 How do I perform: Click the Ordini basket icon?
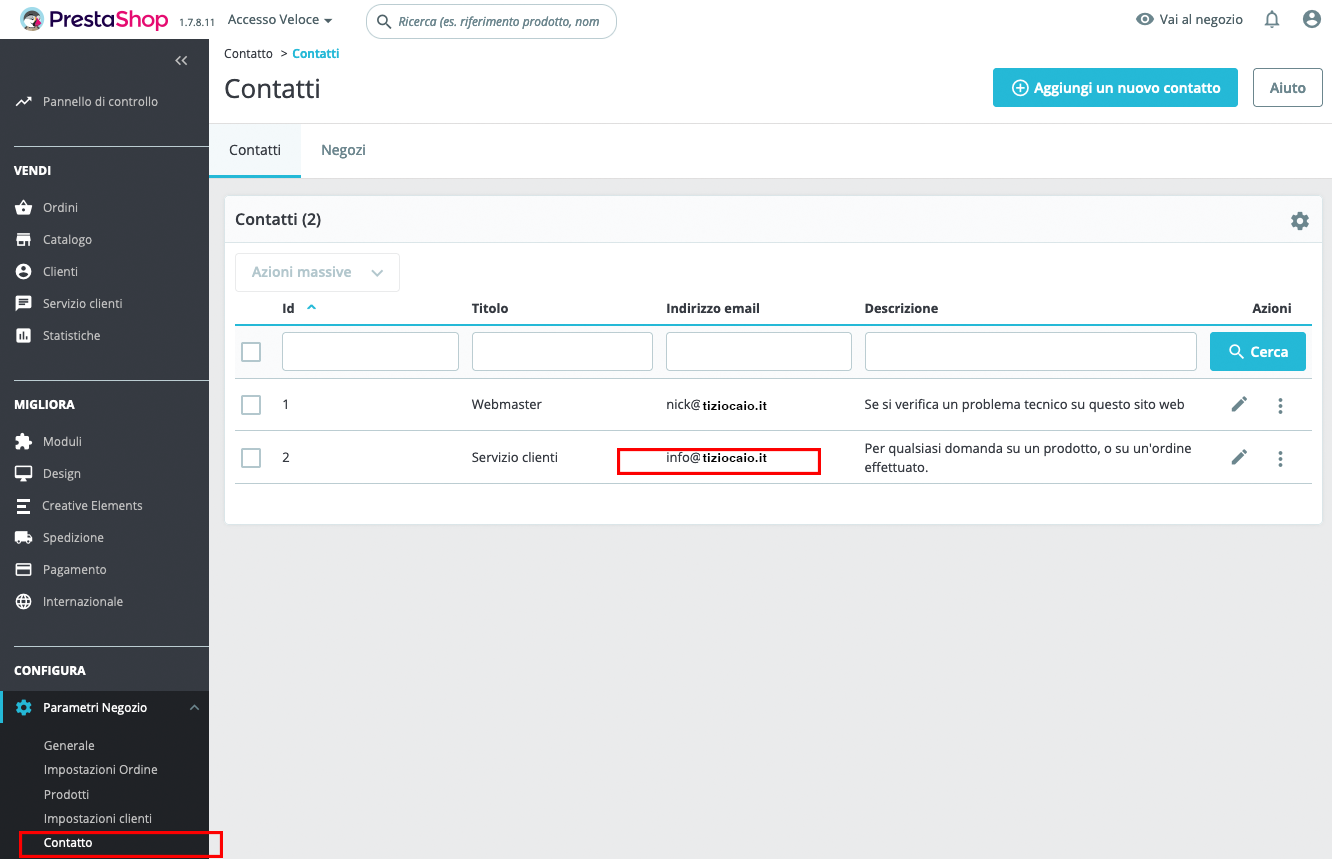[x=24, y=207]
